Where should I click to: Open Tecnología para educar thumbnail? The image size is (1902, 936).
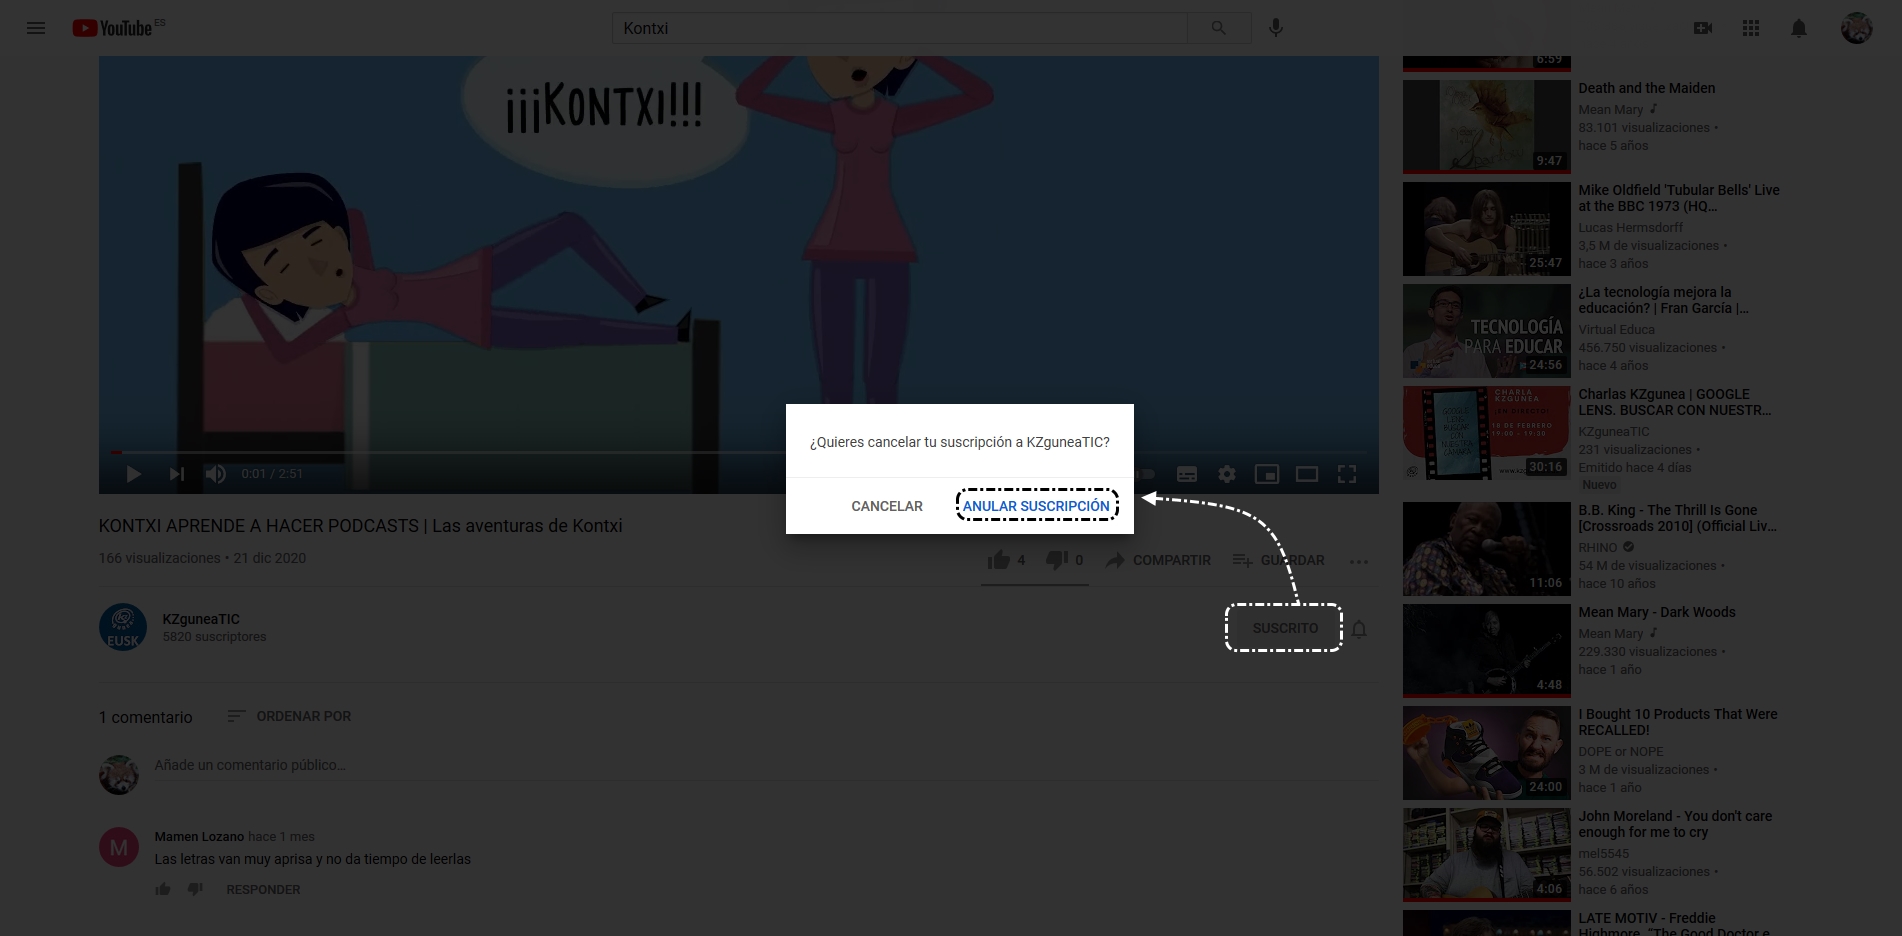point(1487,331)
